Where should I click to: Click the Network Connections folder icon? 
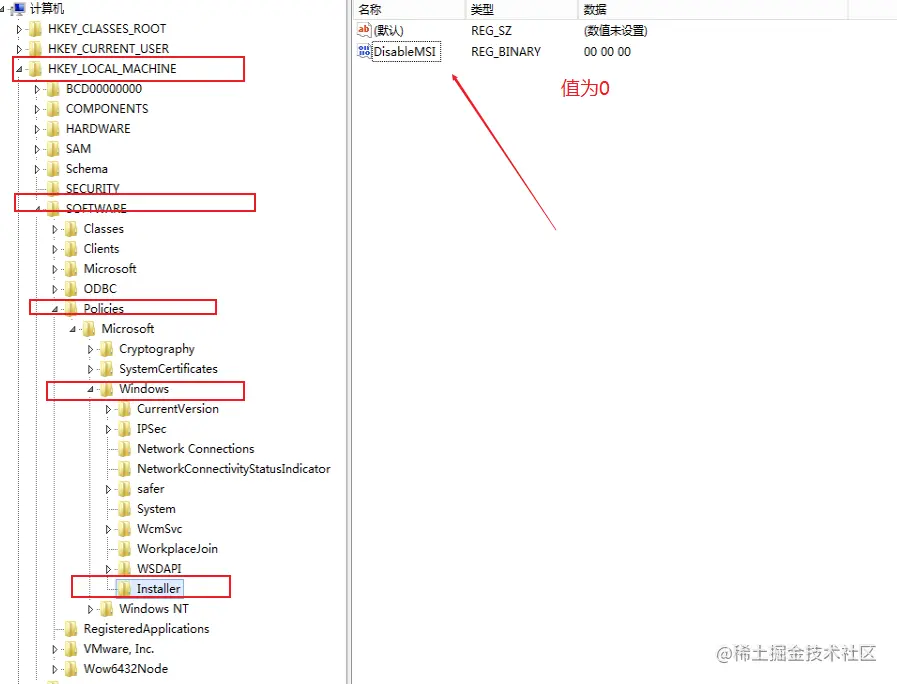pyautogui.click(x=124, y=449)
